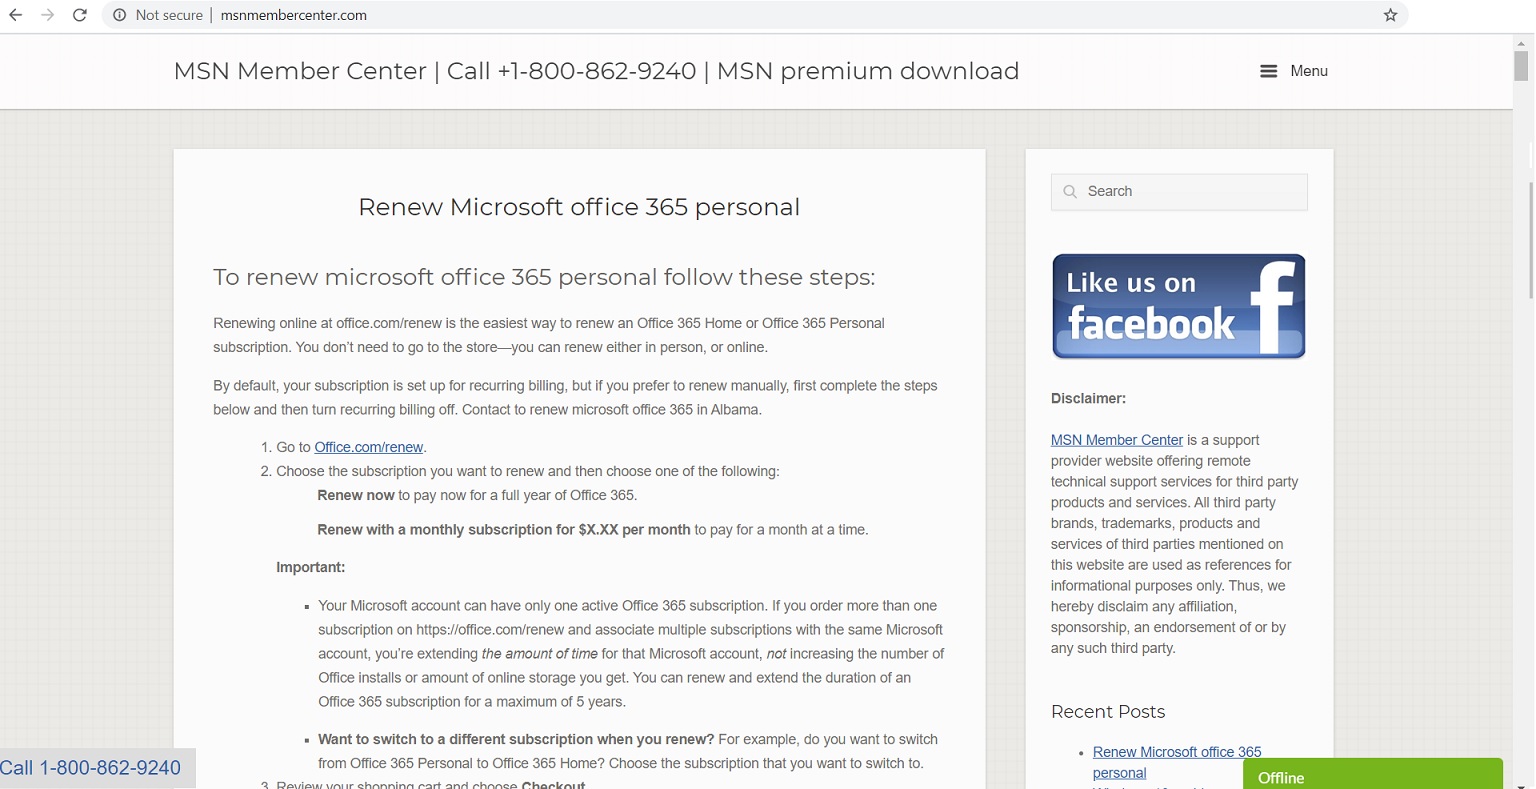
Task: View site info via Not secure icon
Action: pyautogui.click(x=119, y=15)
